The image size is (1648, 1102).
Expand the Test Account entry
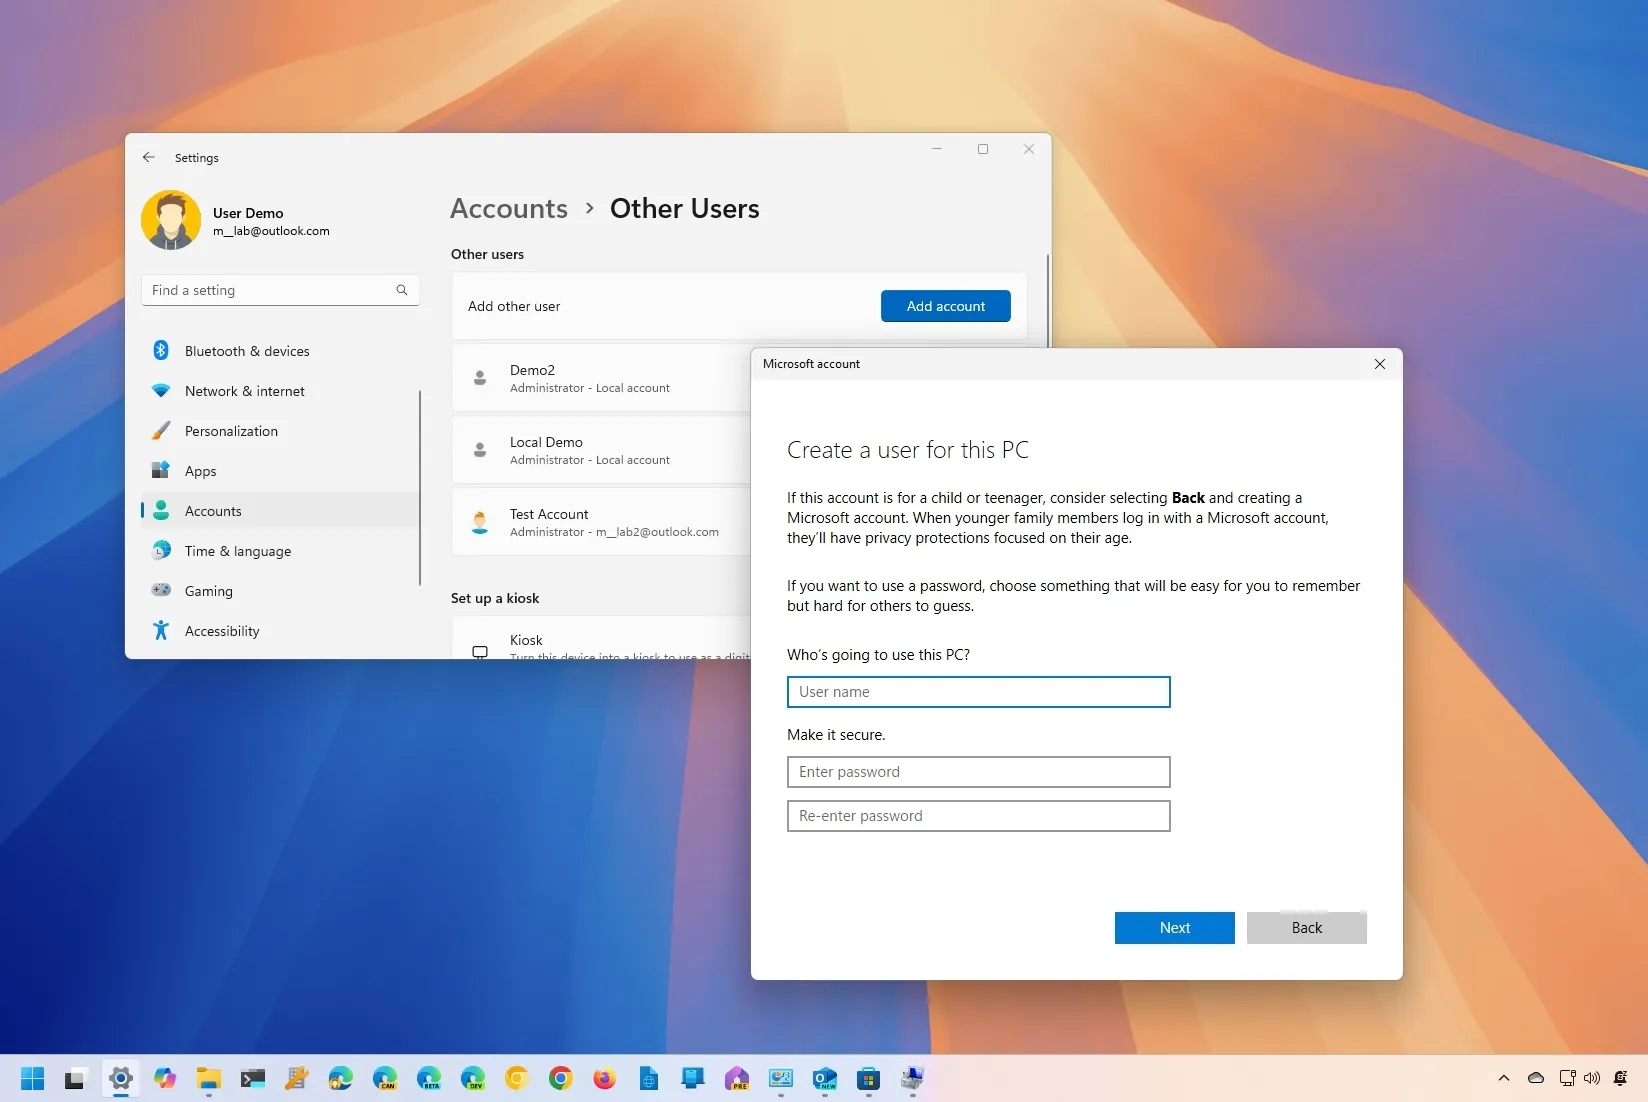(600, 521)
